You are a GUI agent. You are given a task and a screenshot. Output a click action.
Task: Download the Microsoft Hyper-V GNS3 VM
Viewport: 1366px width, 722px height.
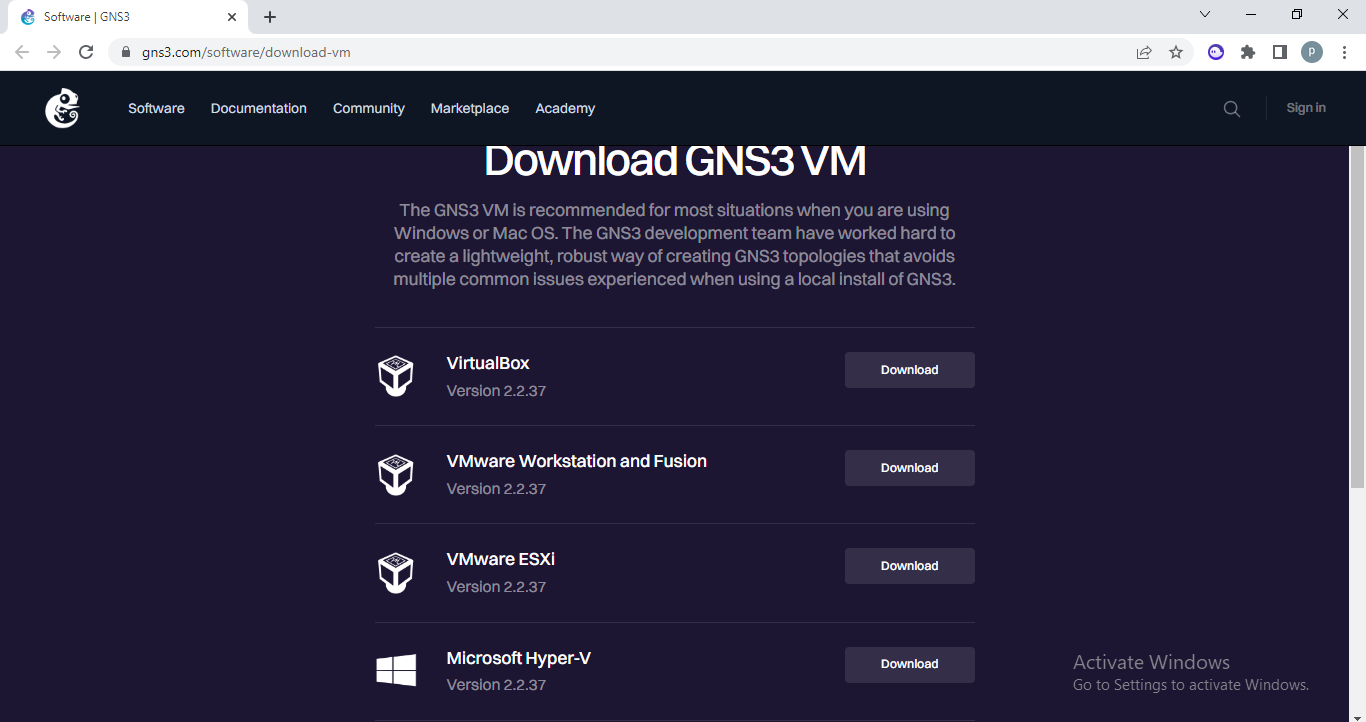pos(909,664)
